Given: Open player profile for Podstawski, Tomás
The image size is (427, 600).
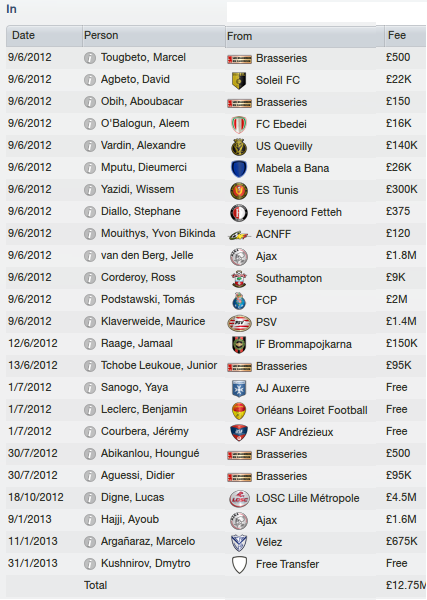Looking at the screenshot, I should (148, 299).
